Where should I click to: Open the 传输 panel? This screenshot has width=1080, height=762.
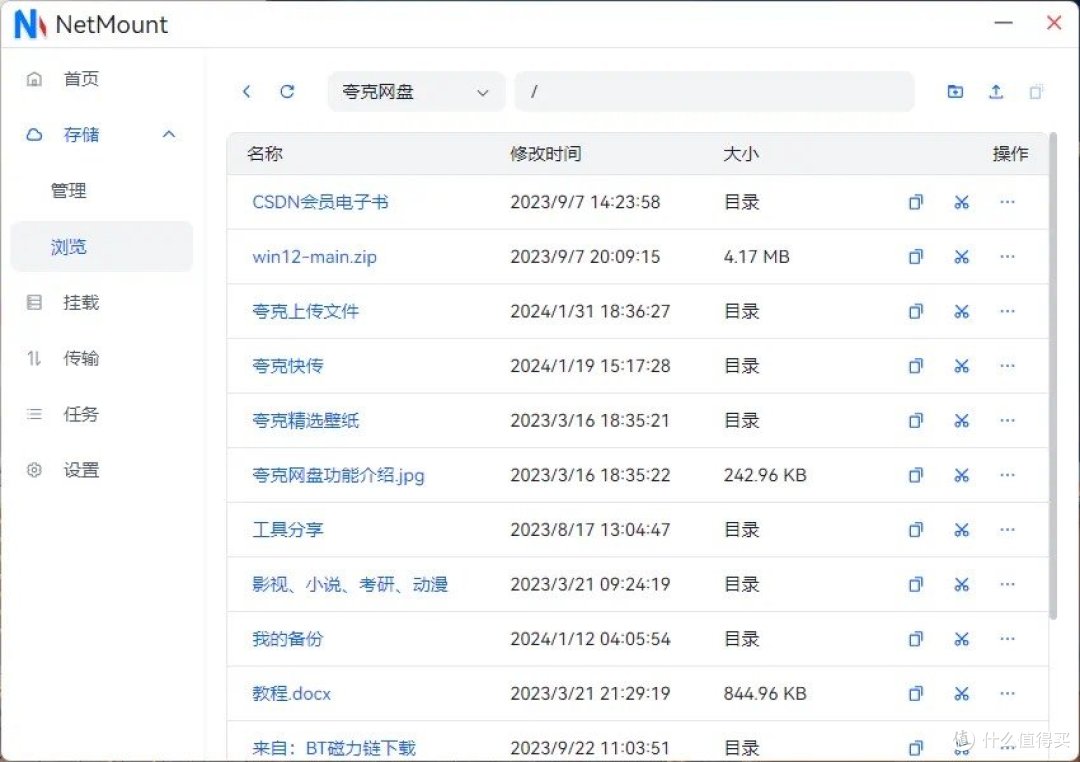coord(80,358)
